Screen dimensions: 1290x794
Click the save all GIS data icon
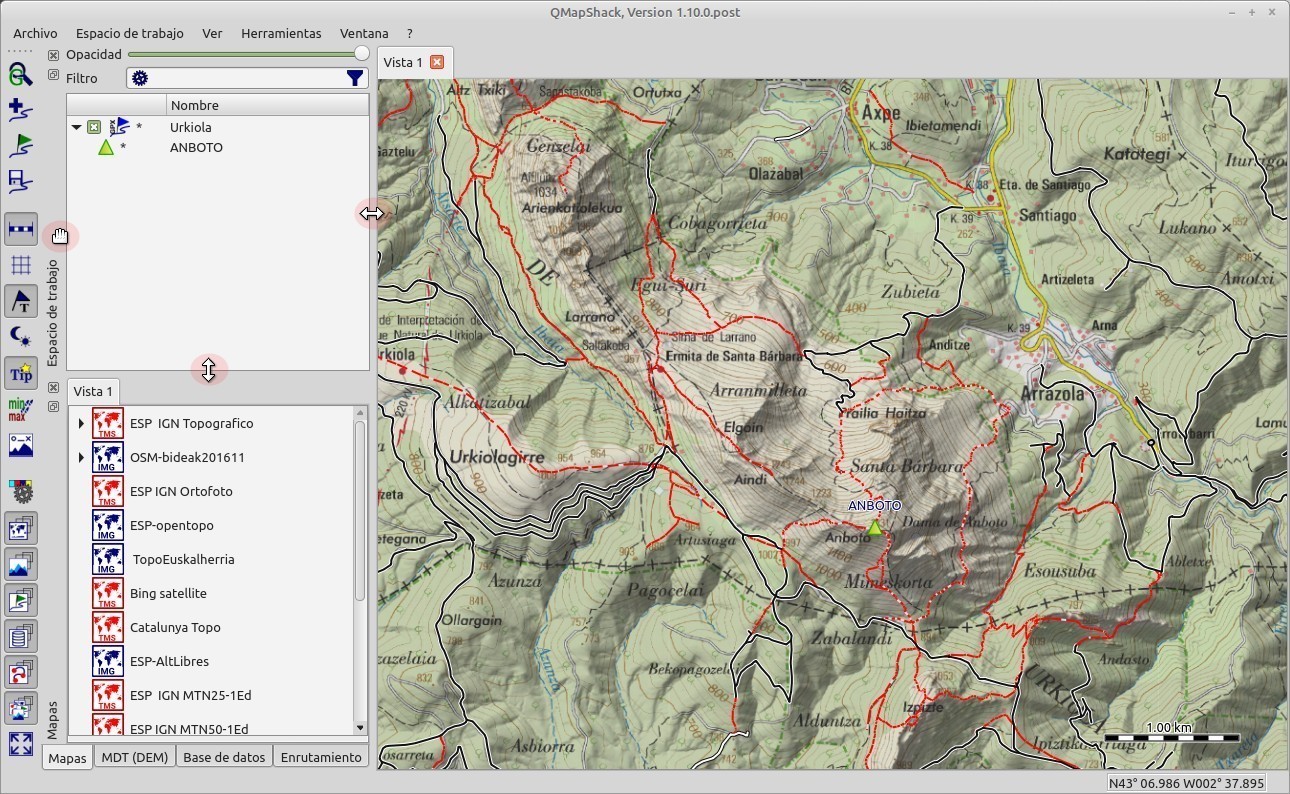(x=21, y=182)
